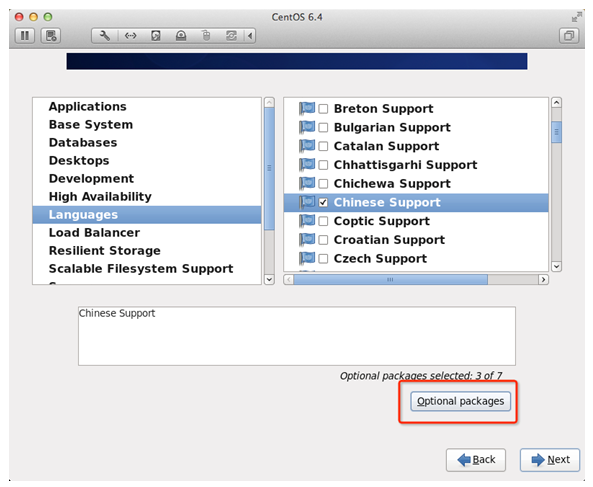Open the wrench settings icon
The image size is (593, 487).
[x=105, y=36]
